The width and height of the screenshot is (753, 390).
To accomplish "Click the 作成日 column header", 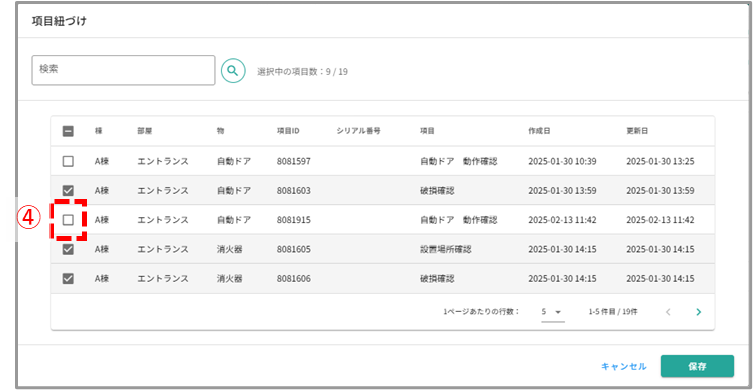I will tap(539, 131).
